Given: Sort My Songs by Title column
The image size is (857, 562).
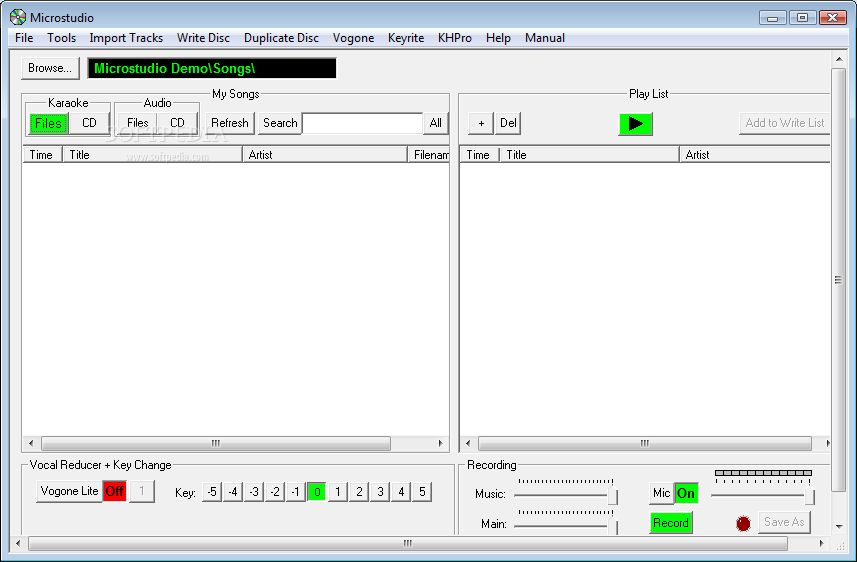Looking at the screenshot, I should pos(152,155).
